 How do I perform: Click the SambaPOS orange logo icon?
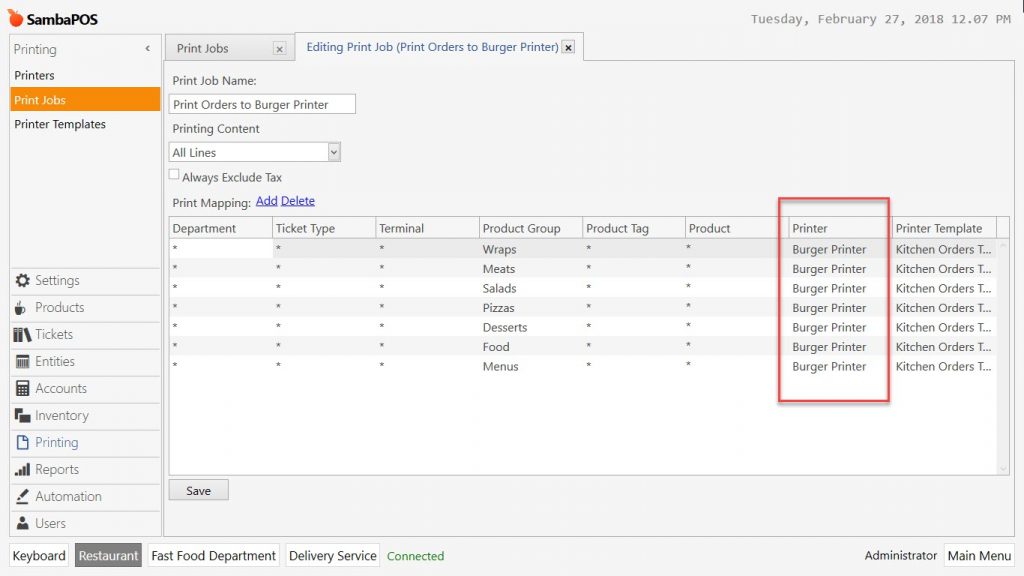click(x=15, y=18)
